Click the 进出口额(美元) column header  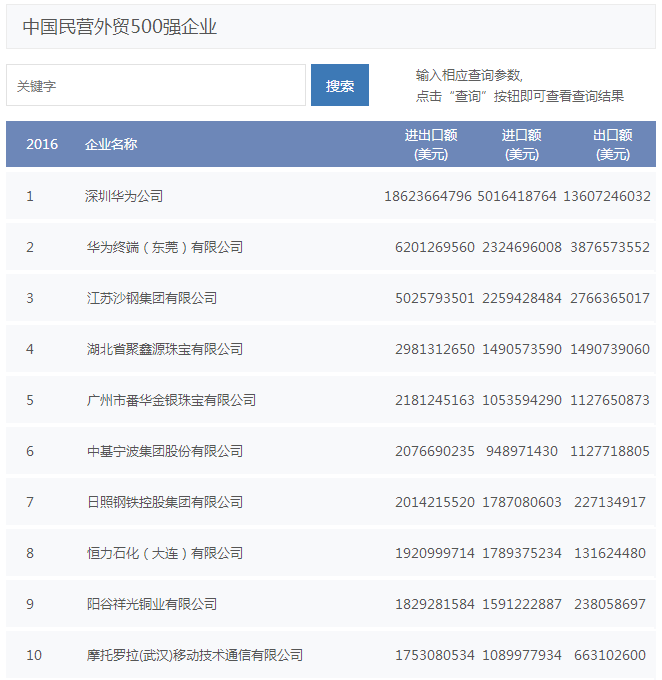[431, 144]
